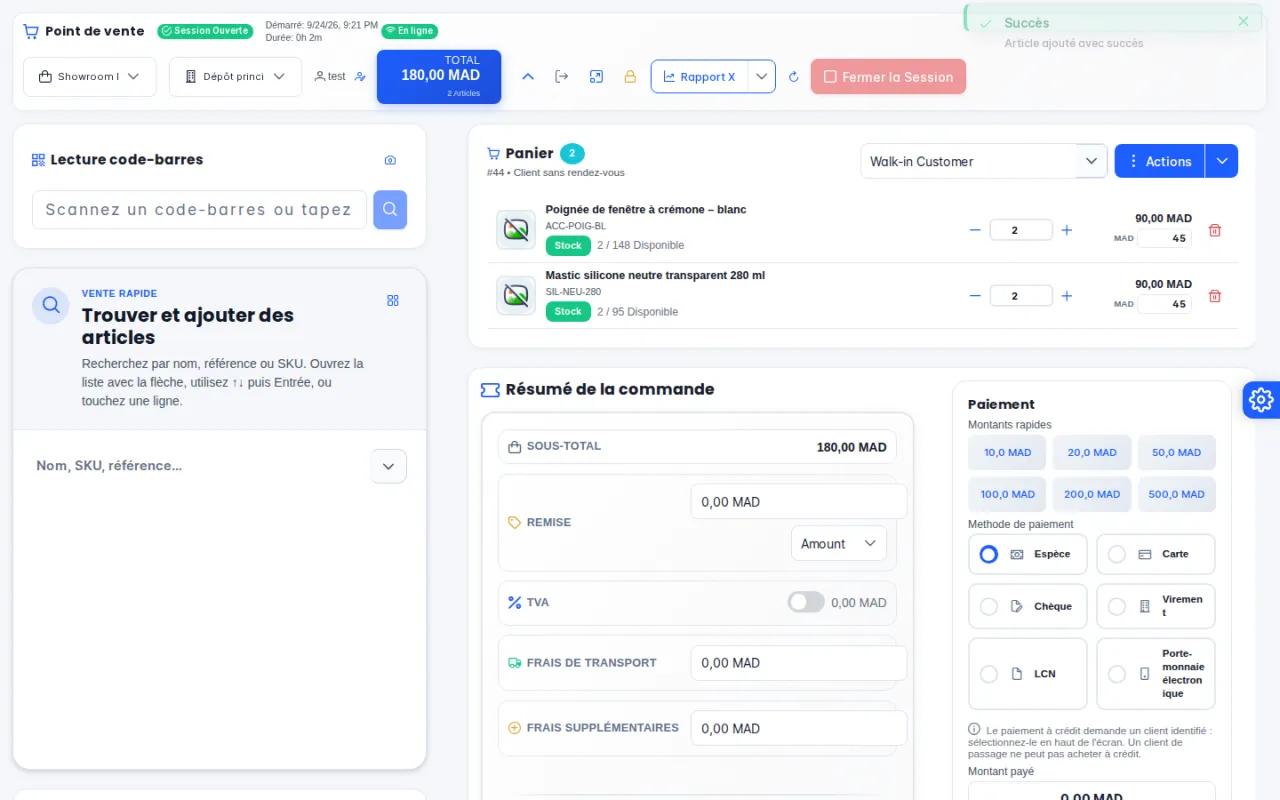Image resolution: width=1280 pixels, height=800 pixels.
Task: Click the logout arrow icon in header
Action: point(562,77)
